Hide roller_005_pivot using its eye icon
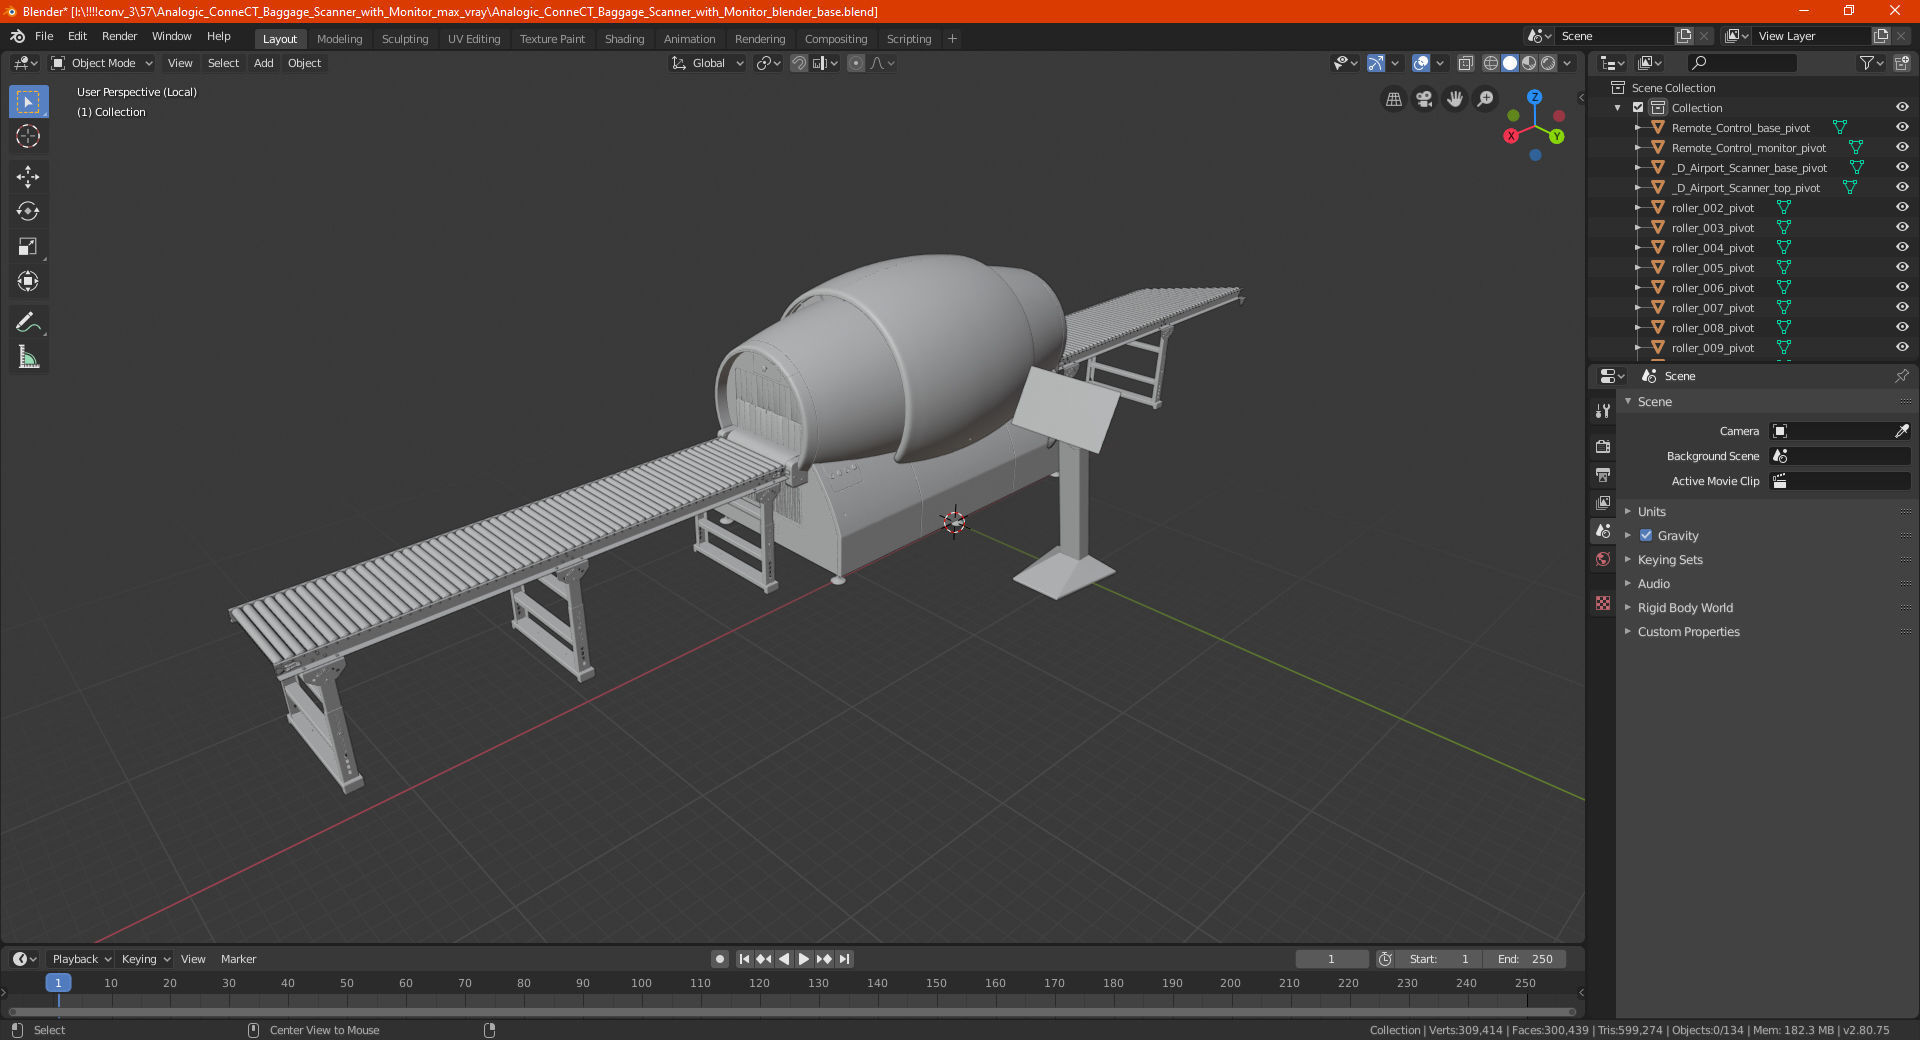Viewport: 1920px width, 1040px height. pyautogui.click(x=1901, y=268)
